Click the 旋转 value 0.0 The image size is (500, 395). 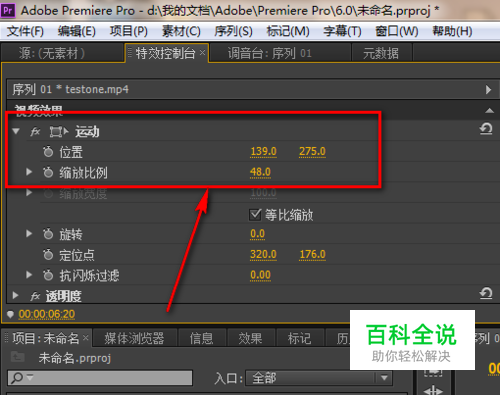(x=257, y=234)
